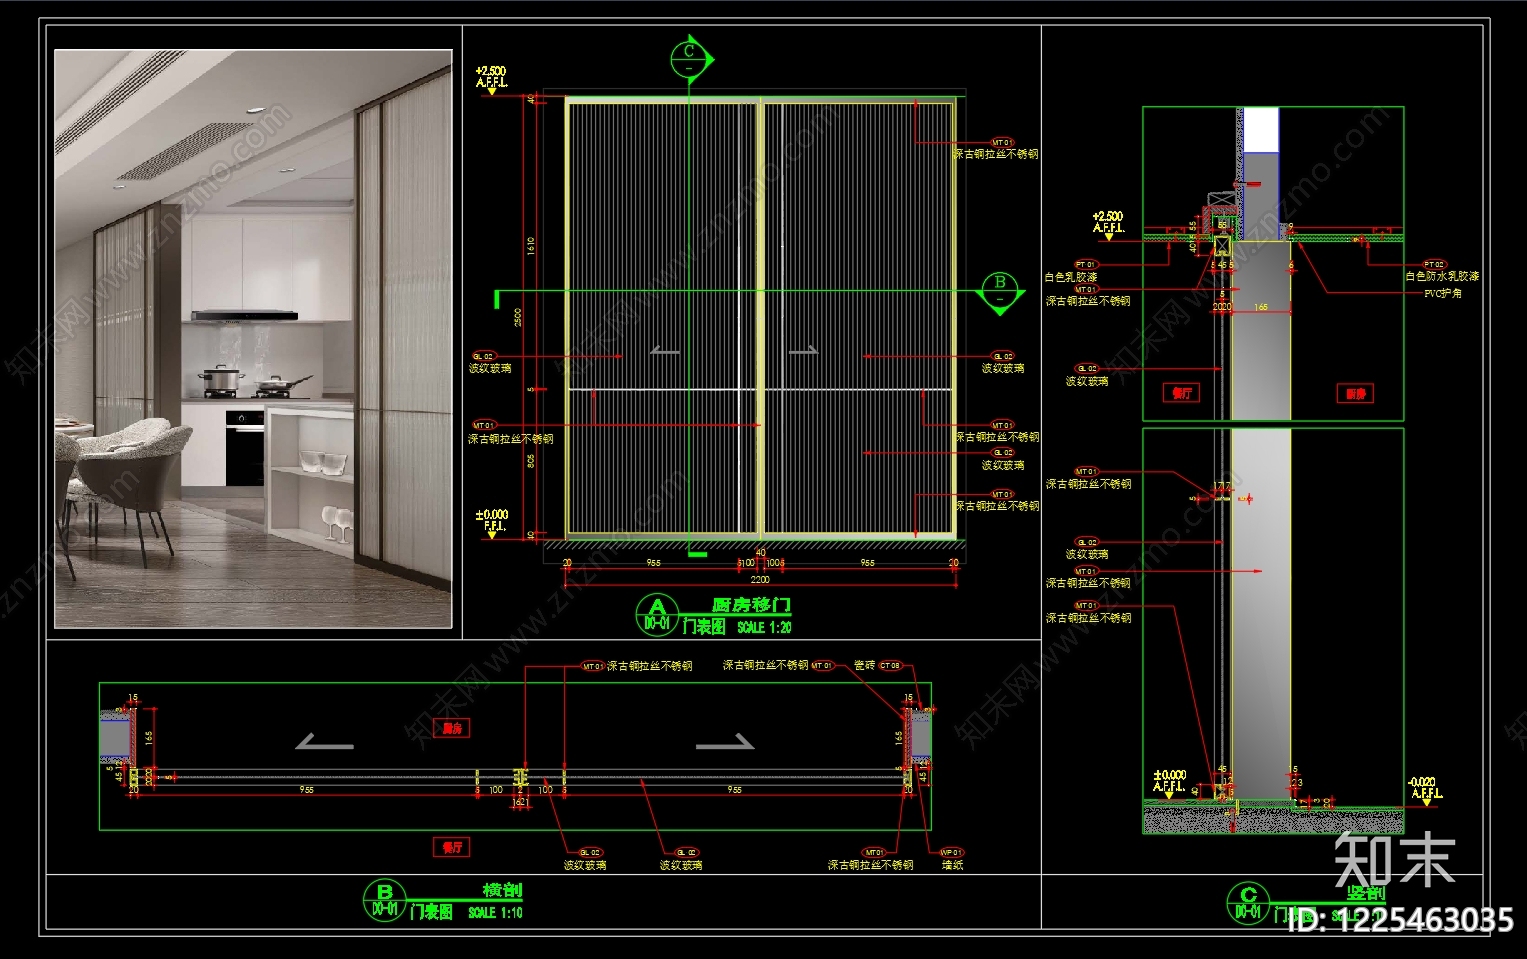This screenshot has width=1527, height=959.
Task: Select the "1610" vertical dimension
Action: (x=531, y=245)
